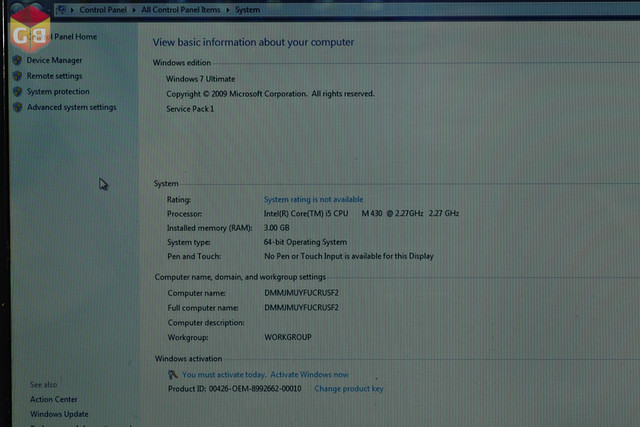Image resolution: width=640 pixels, height=427 pixels.
Task: Click the Product ID 00426-OEM-8992662-00010
Action: 235,389
